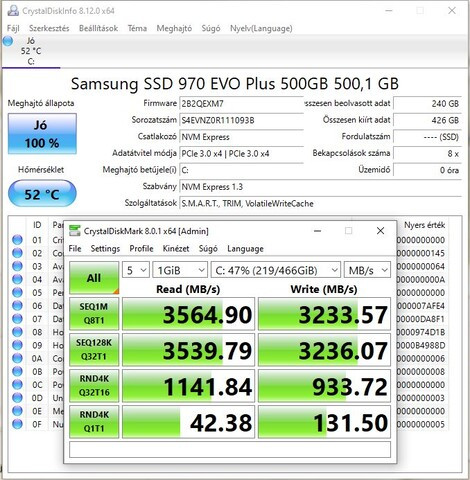Image resolution: width=470 pixels, height=480 pixels.
Task: Click the status orb of SMART row 02
Action: pos(17,253)
